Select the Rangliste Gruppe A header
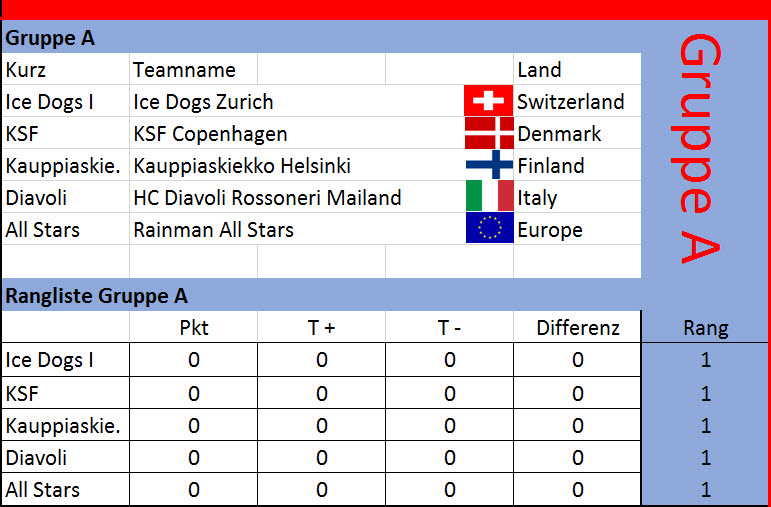Image resolution: width=771 pixels, height=507 pixels. [322, 295]
